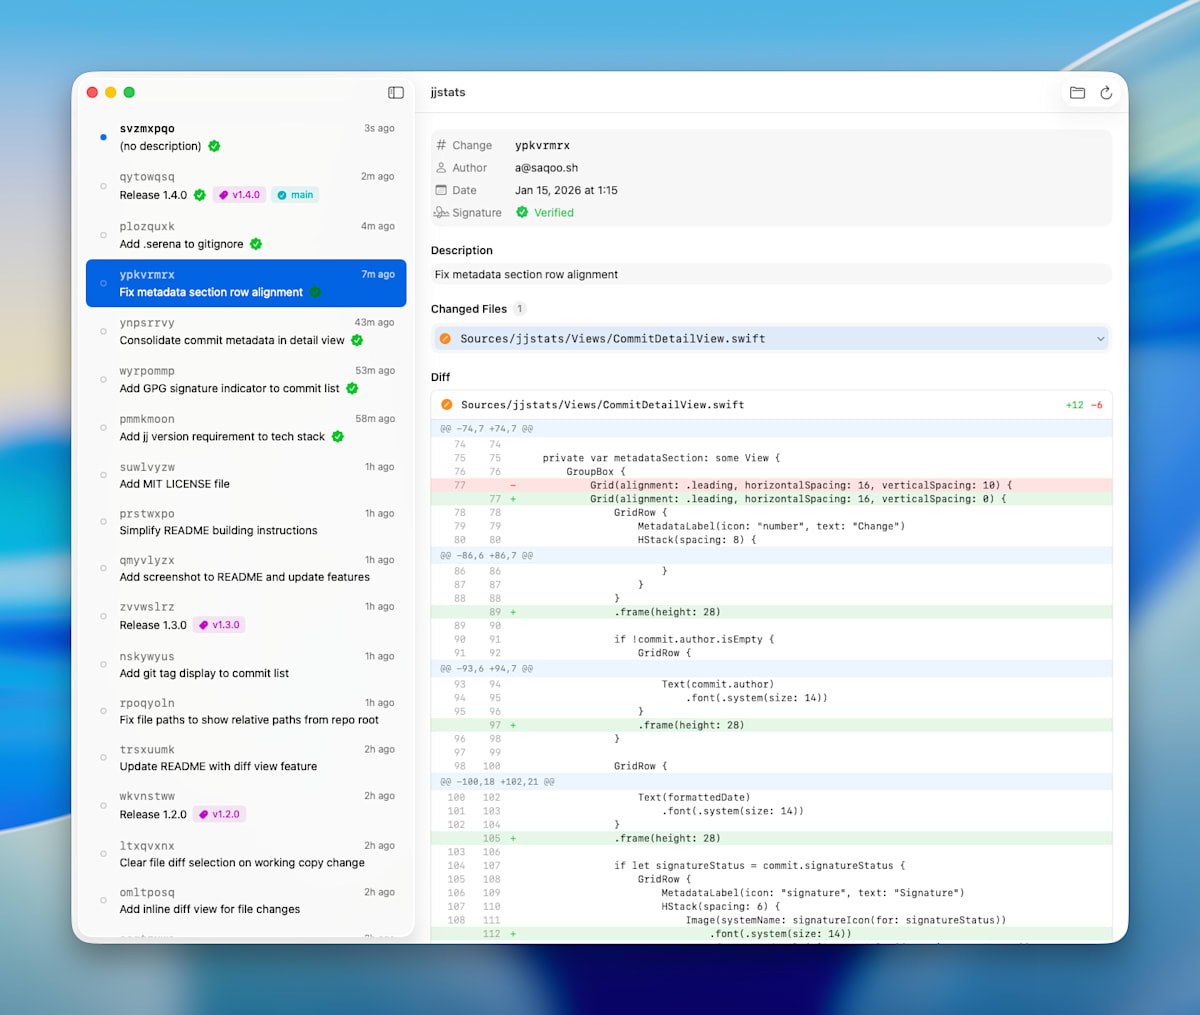Click the Description text field
Screen dimensions: 1200x1015
click(770, 274)
